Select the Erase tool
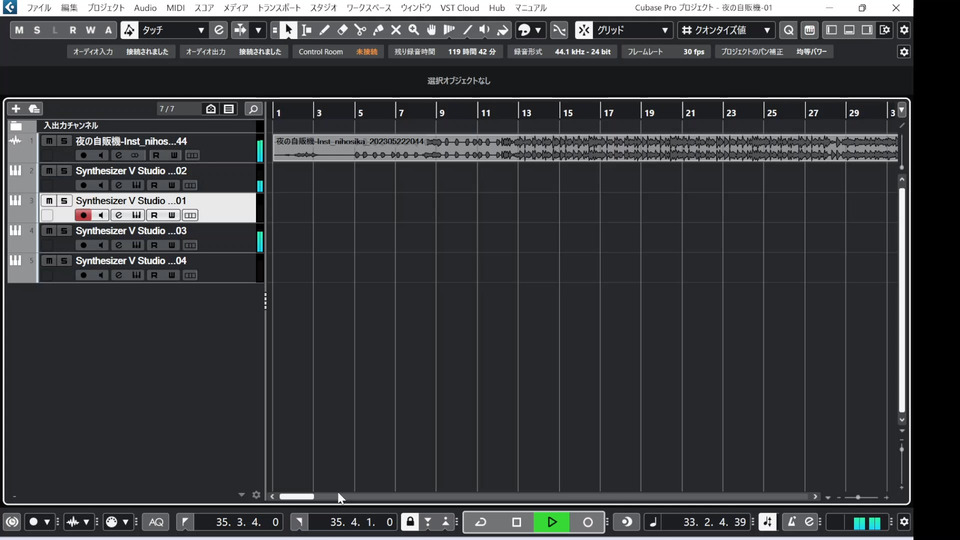The image size is (960, 540). click(x=342, y=30)
